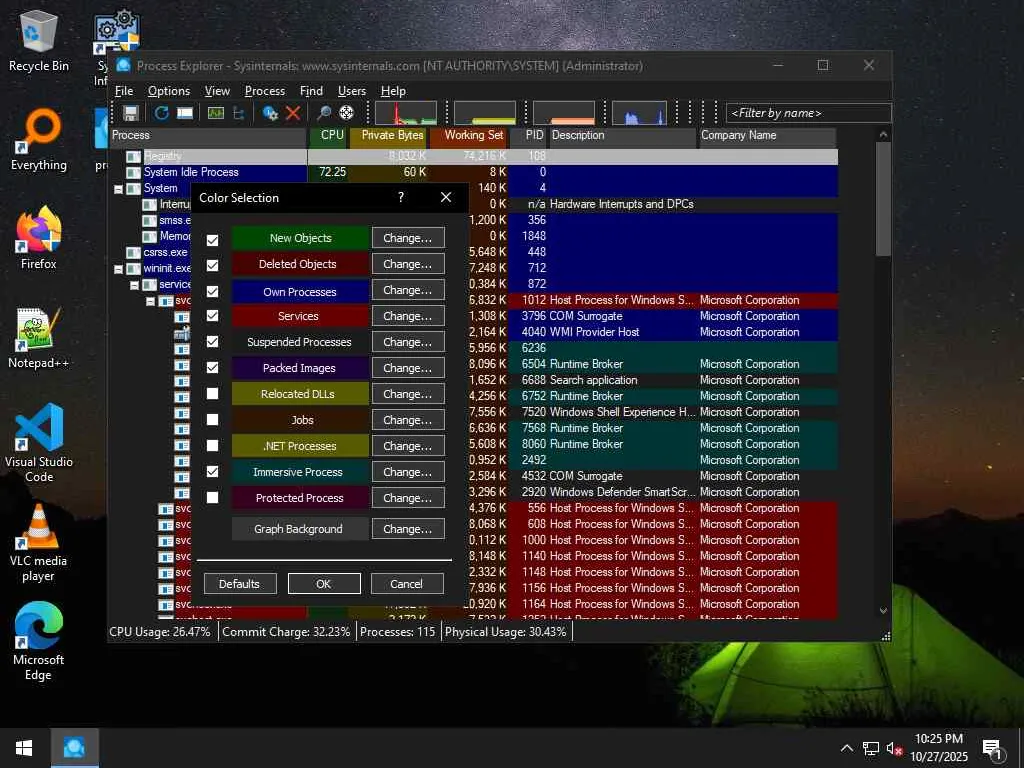Uncheck the Own Processes checkbox
This screenshot has height=768, width=1024.
212,291
